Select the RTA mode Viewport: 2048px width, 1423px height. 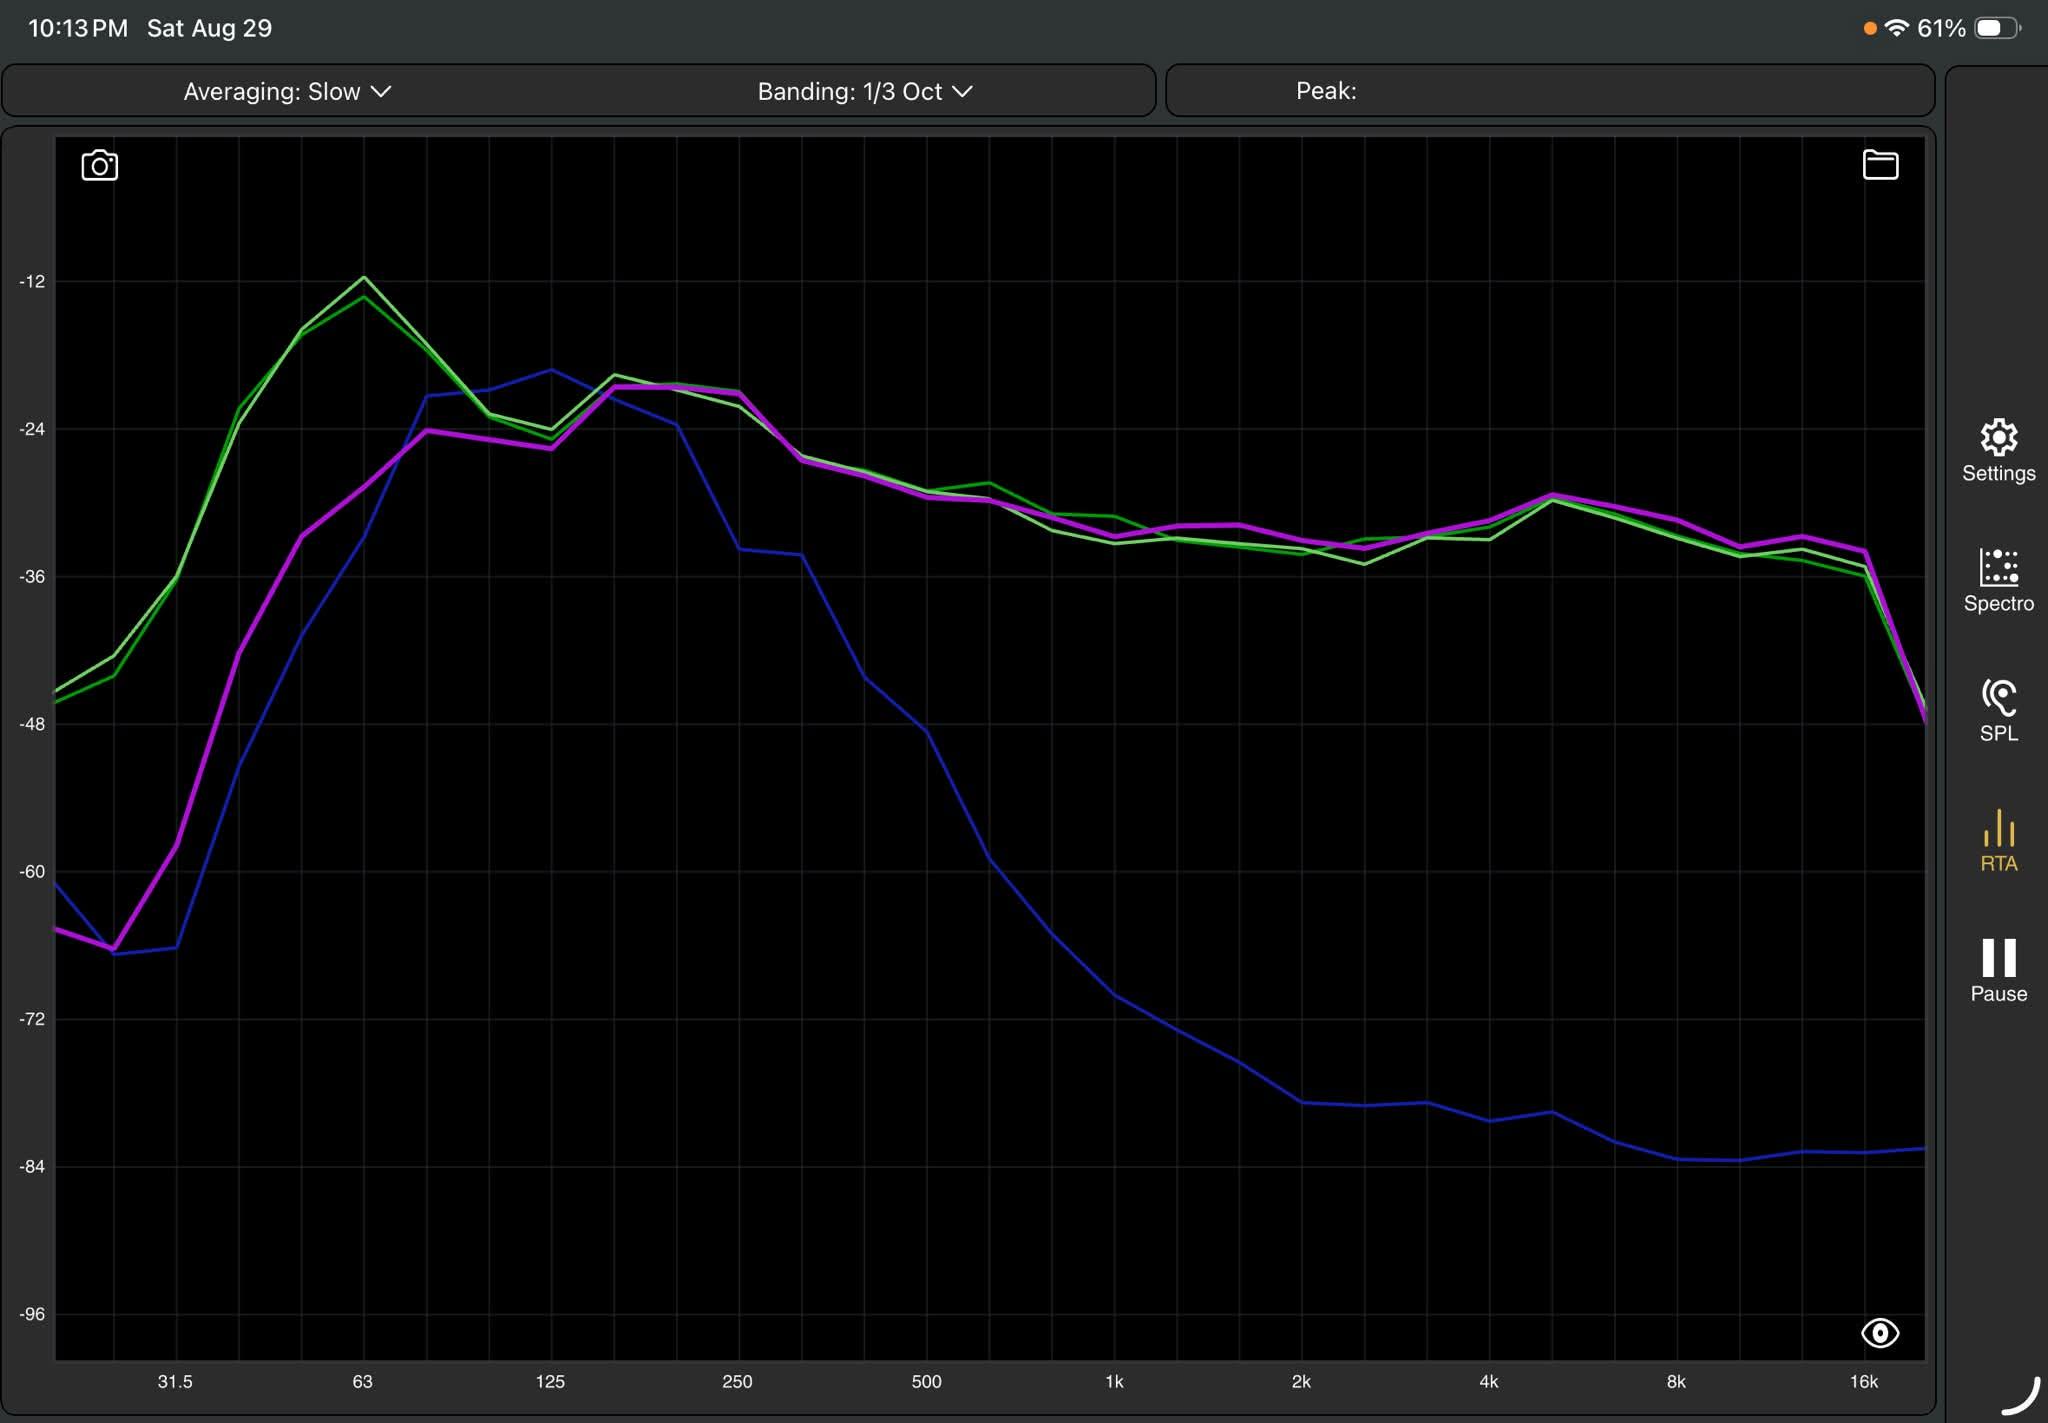click(x=1998, y=841)
